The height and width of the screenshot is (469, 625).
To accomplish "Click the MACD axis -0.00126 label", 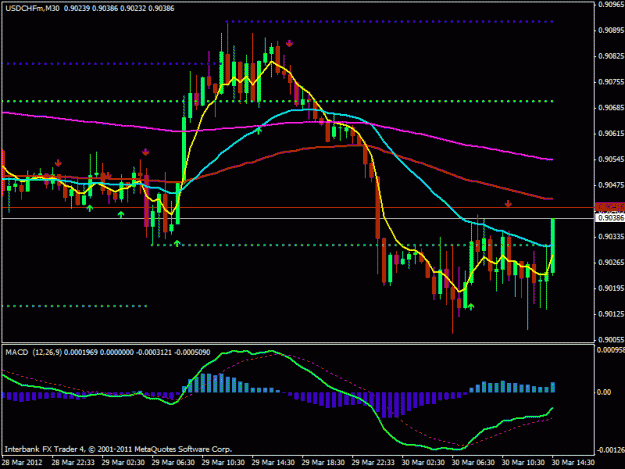I will point(611,450).
